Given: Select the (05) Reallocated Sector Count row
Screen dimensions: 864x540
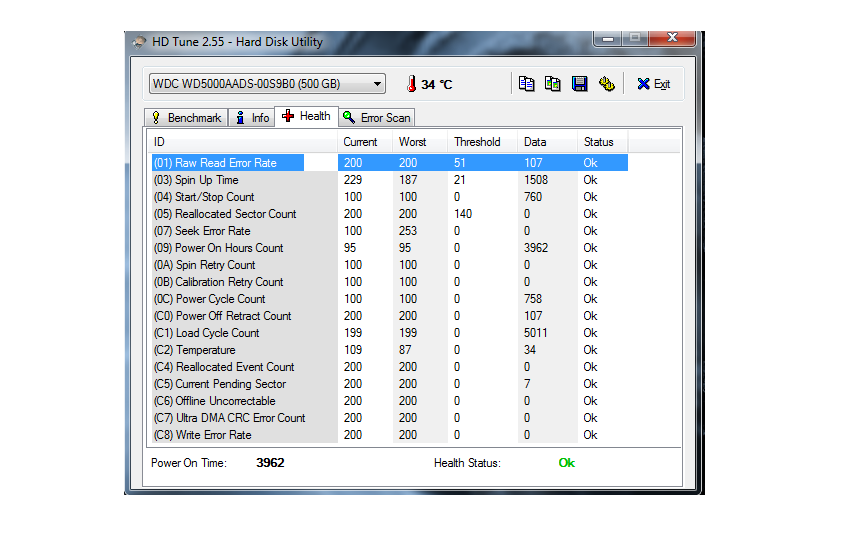Looking at the screenshot, I should (x=390, y=214).
